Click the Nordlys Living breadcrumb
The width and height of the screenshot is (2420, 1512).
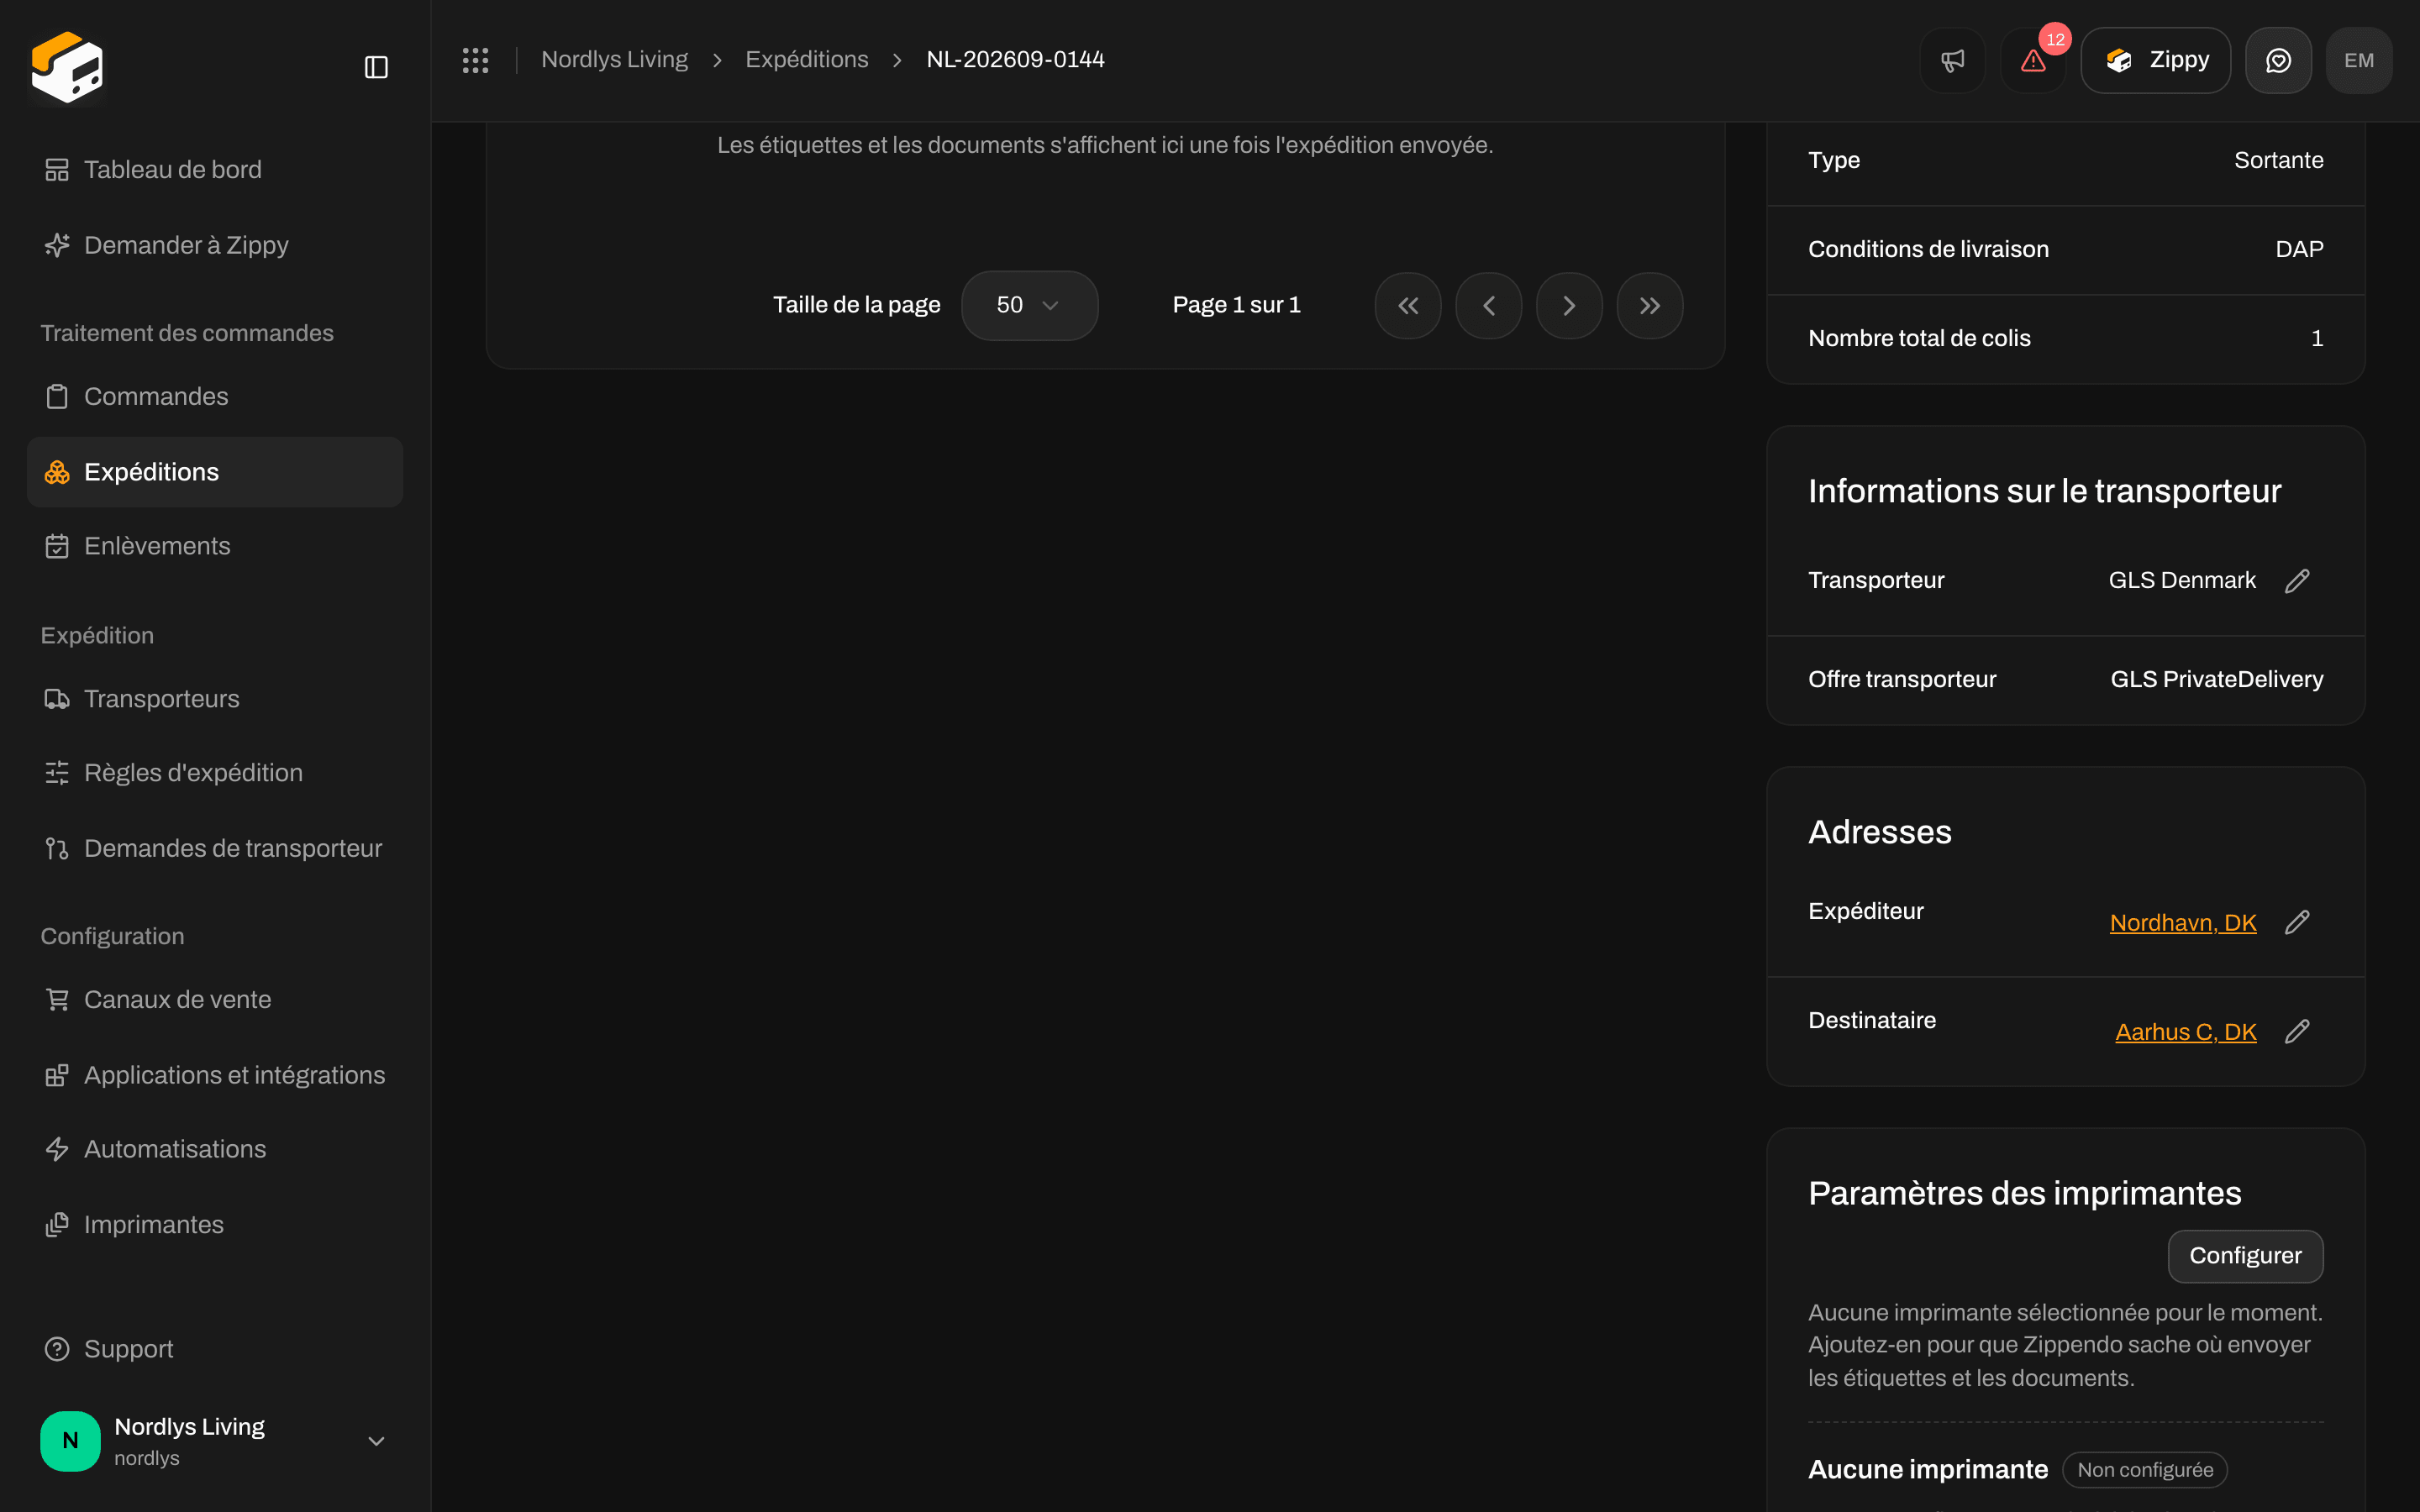615,60
